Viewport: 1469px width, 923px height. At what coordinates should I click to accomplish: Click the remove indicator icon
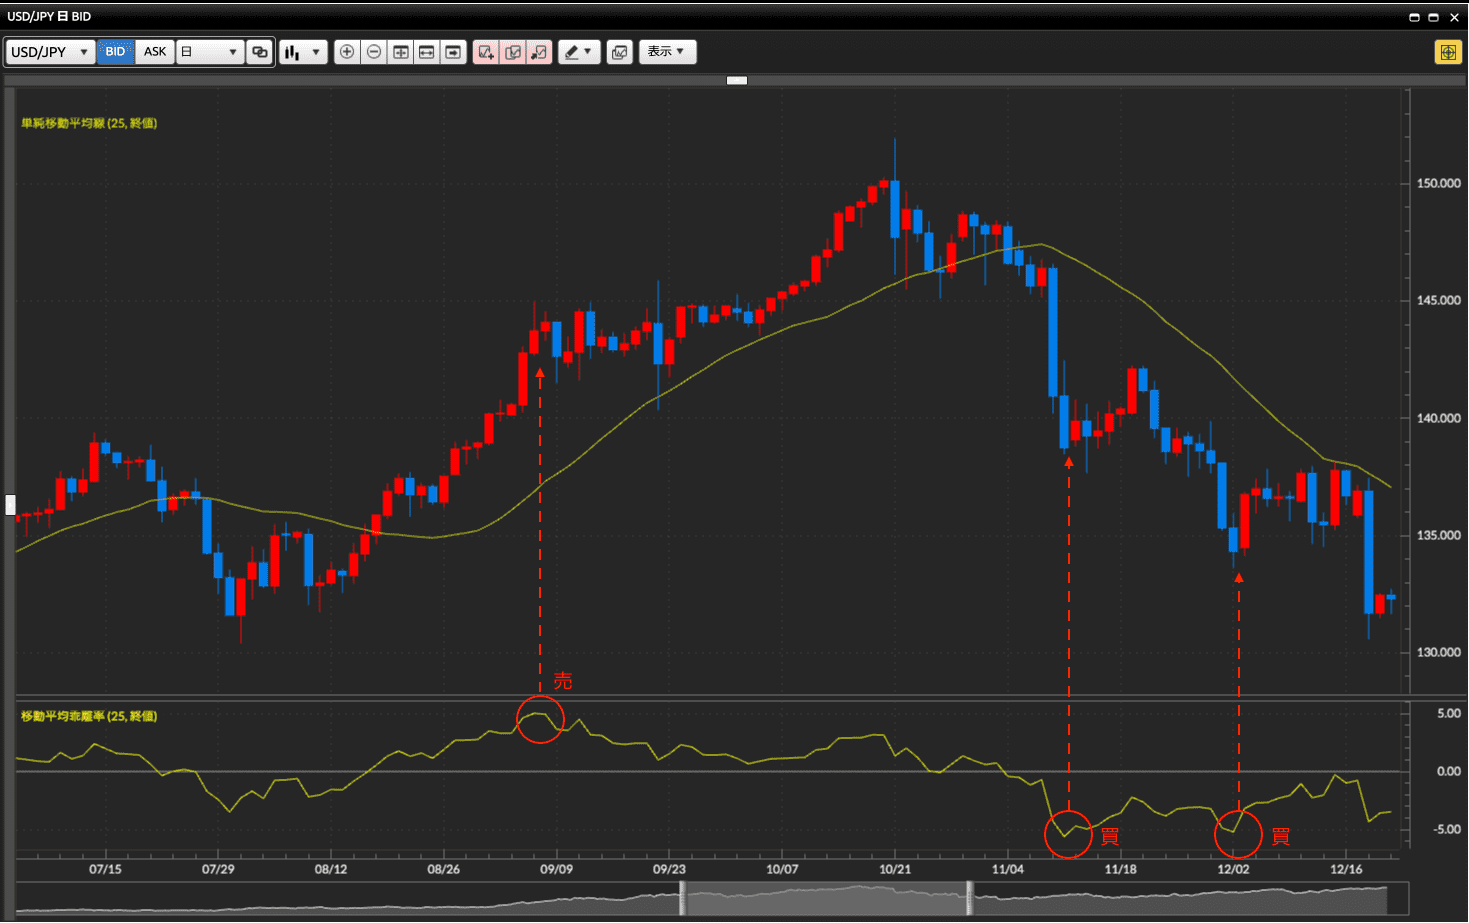point(539,52)
